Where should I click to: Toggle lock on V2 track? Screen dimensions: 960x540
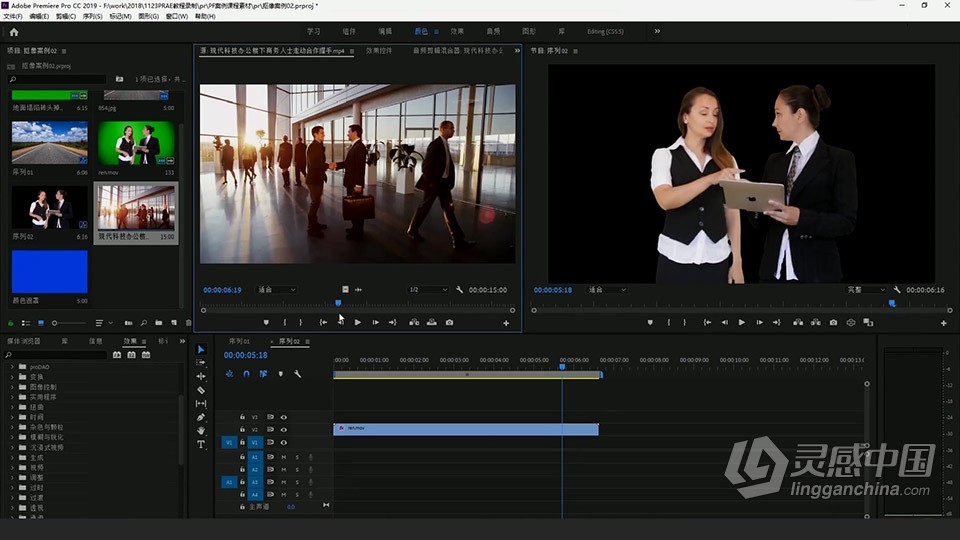242,430
